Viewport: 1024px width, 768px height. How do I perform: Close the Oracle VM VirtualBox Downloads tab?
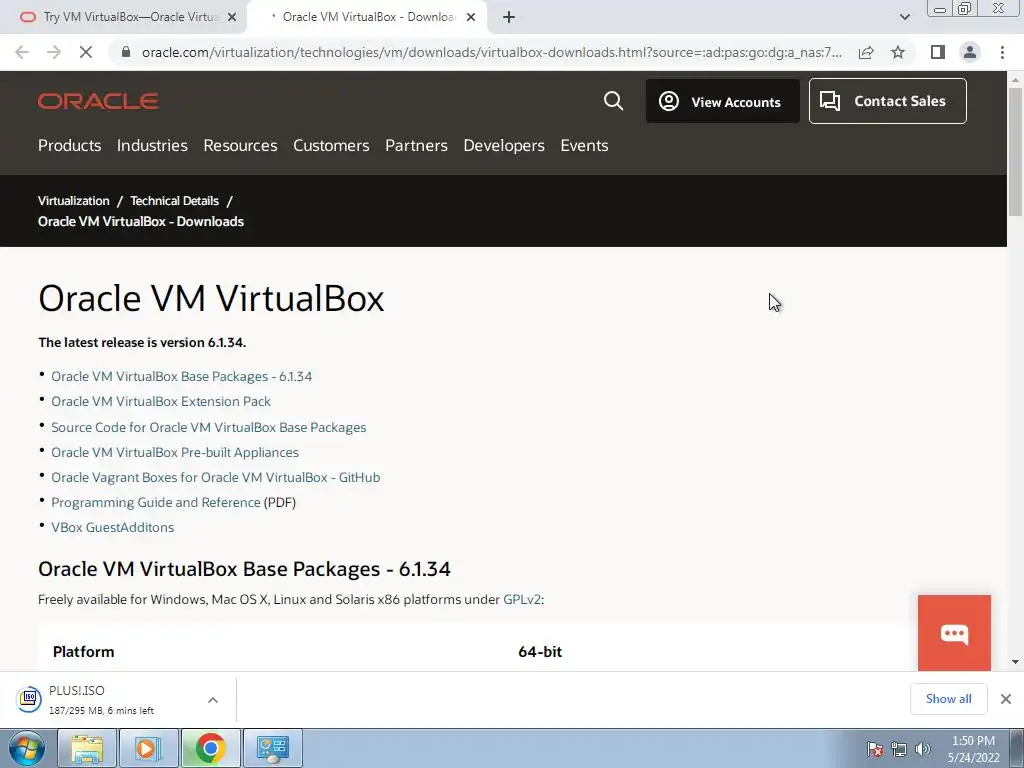click(x=471, y=17)
